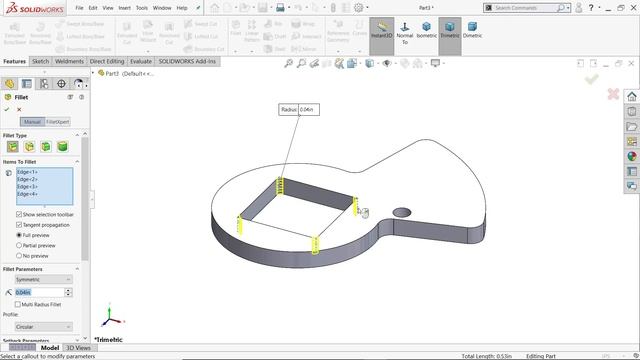The height and width of the screenshot is (360, 640).
Task: Open DimXpertManager crosshair tab
Action: tap(61, 84)
